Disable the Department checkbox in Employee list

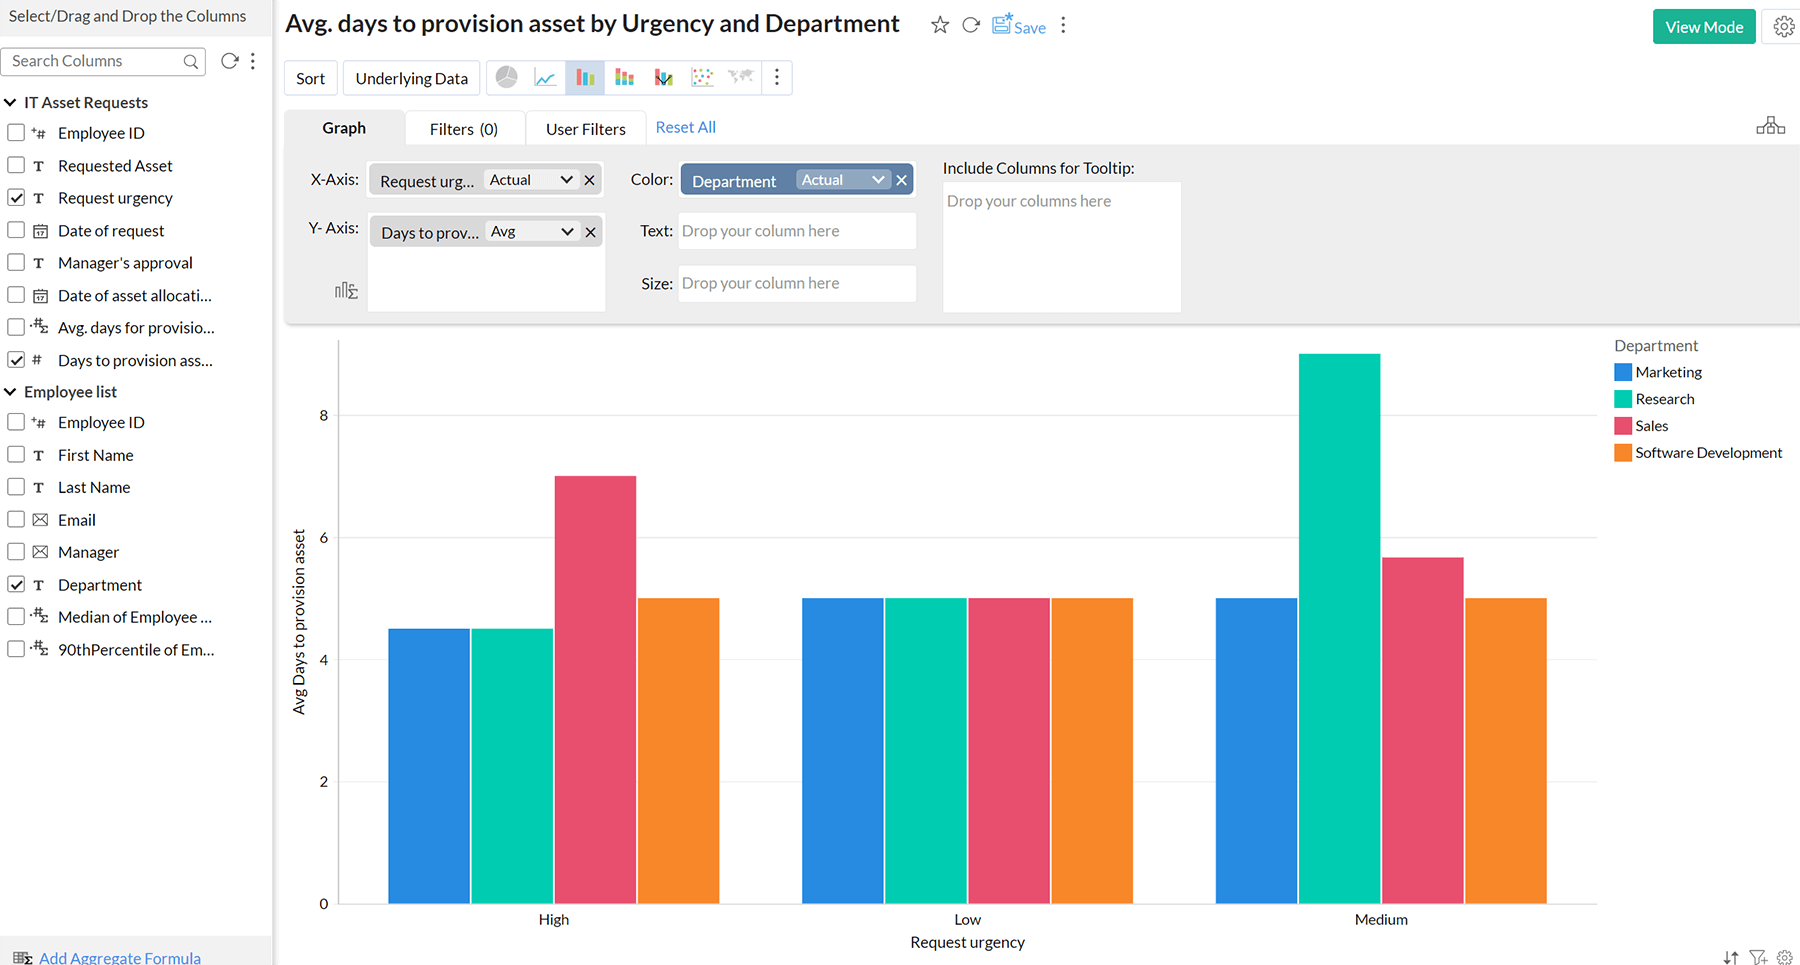[16, 584]
